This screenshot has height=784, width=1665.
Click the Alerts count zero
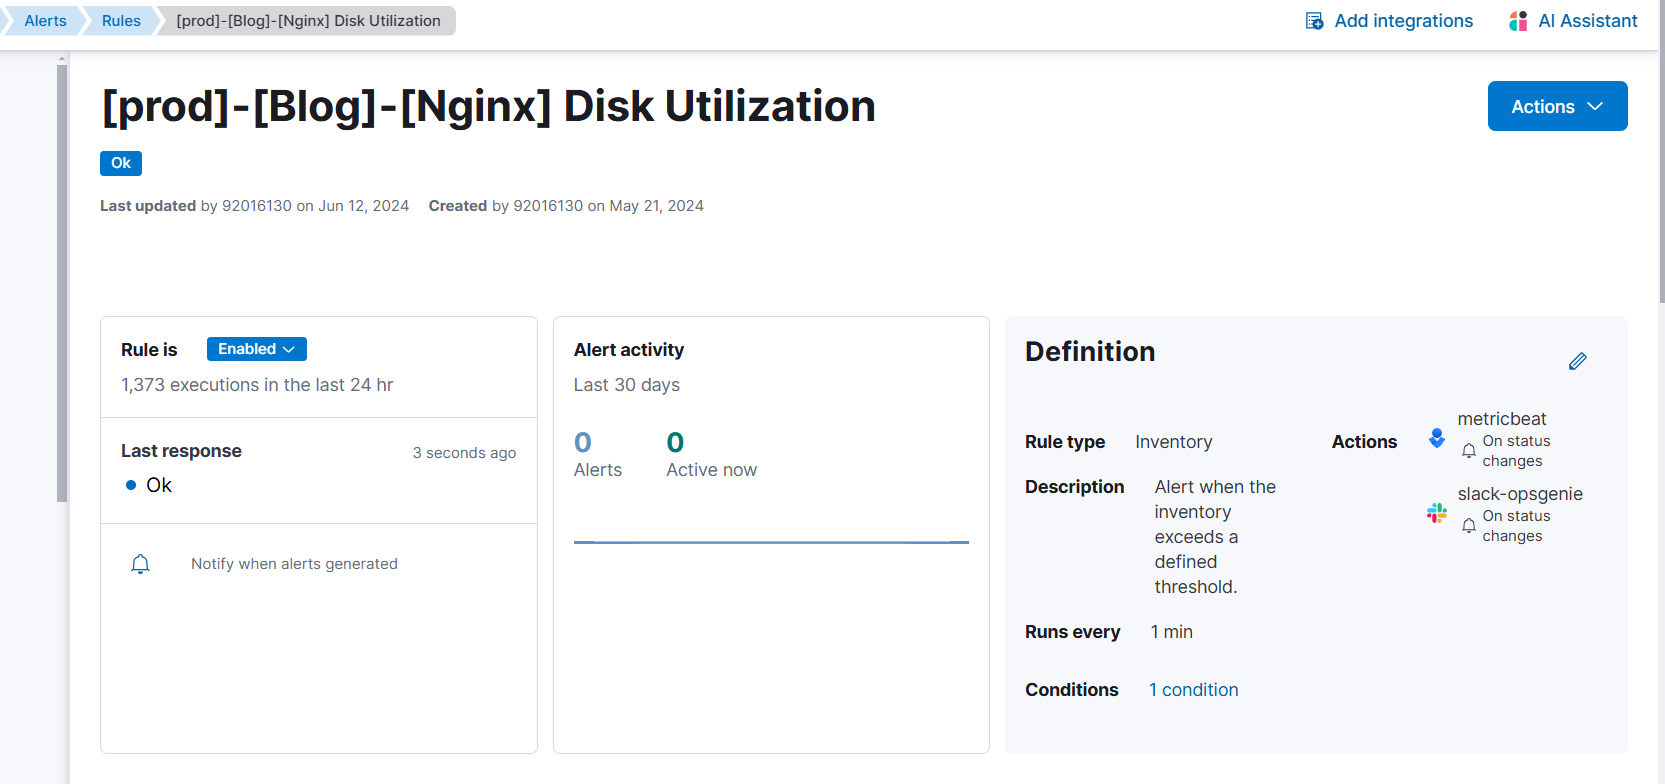[583, 442]
